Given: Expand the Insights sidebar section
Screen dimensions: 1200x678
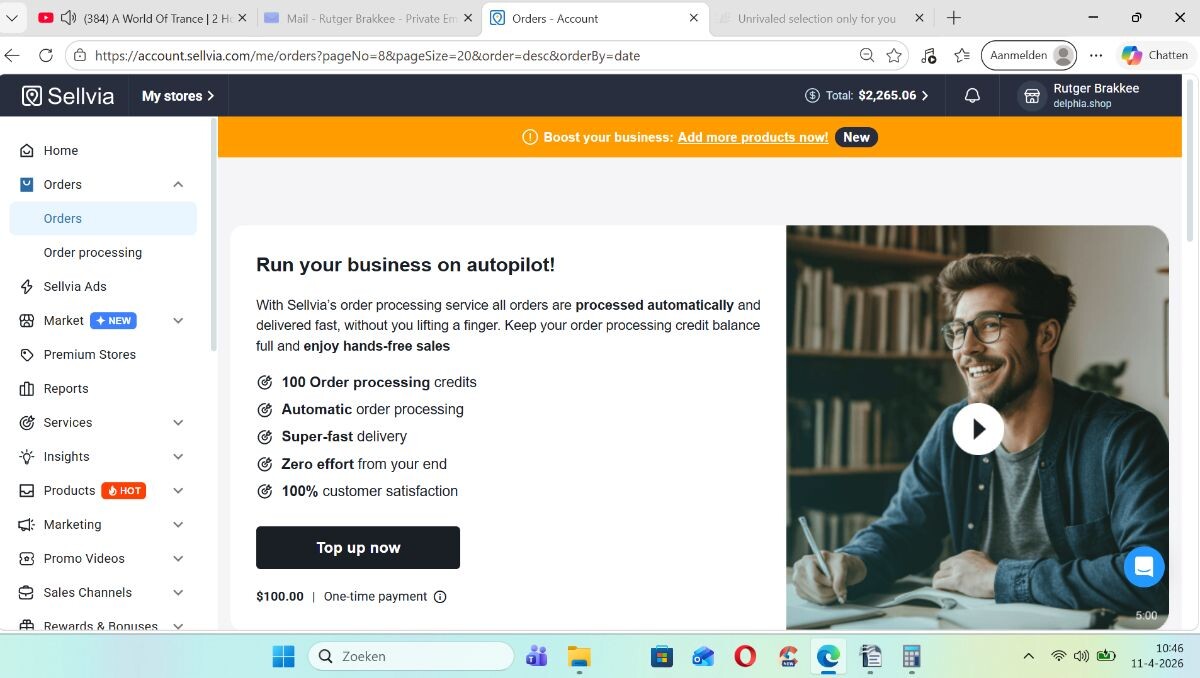Looking at the screenshot, I should pyautogui.click(x=178, y=456).
